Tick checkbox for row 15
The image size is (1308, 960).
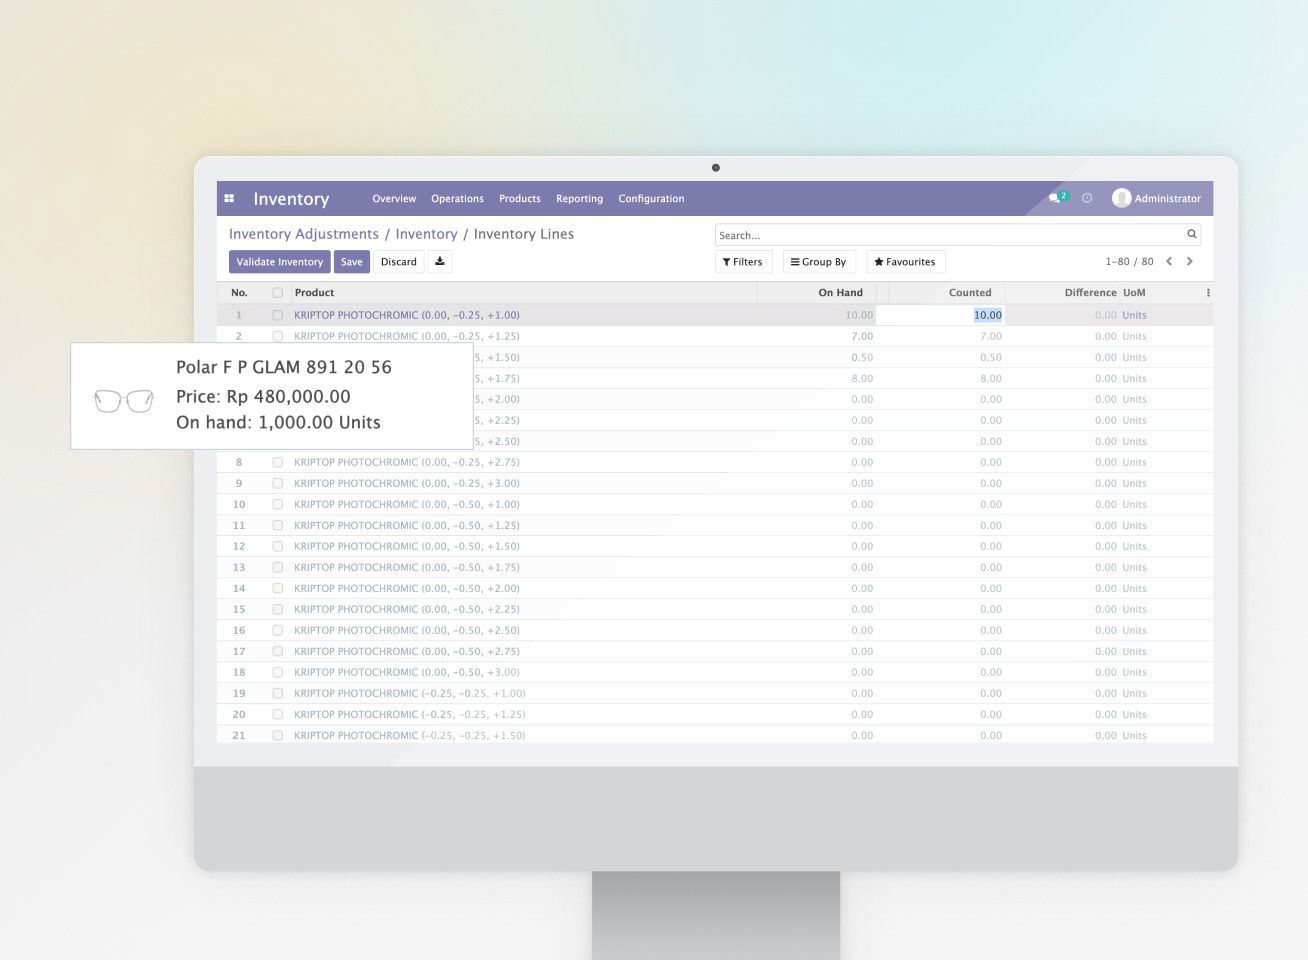(277, 609)
